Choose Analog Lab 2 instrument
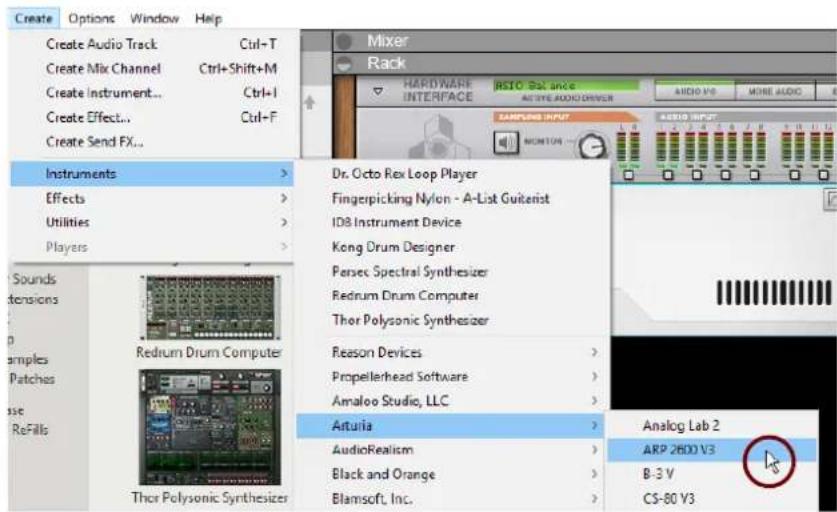 712,426
